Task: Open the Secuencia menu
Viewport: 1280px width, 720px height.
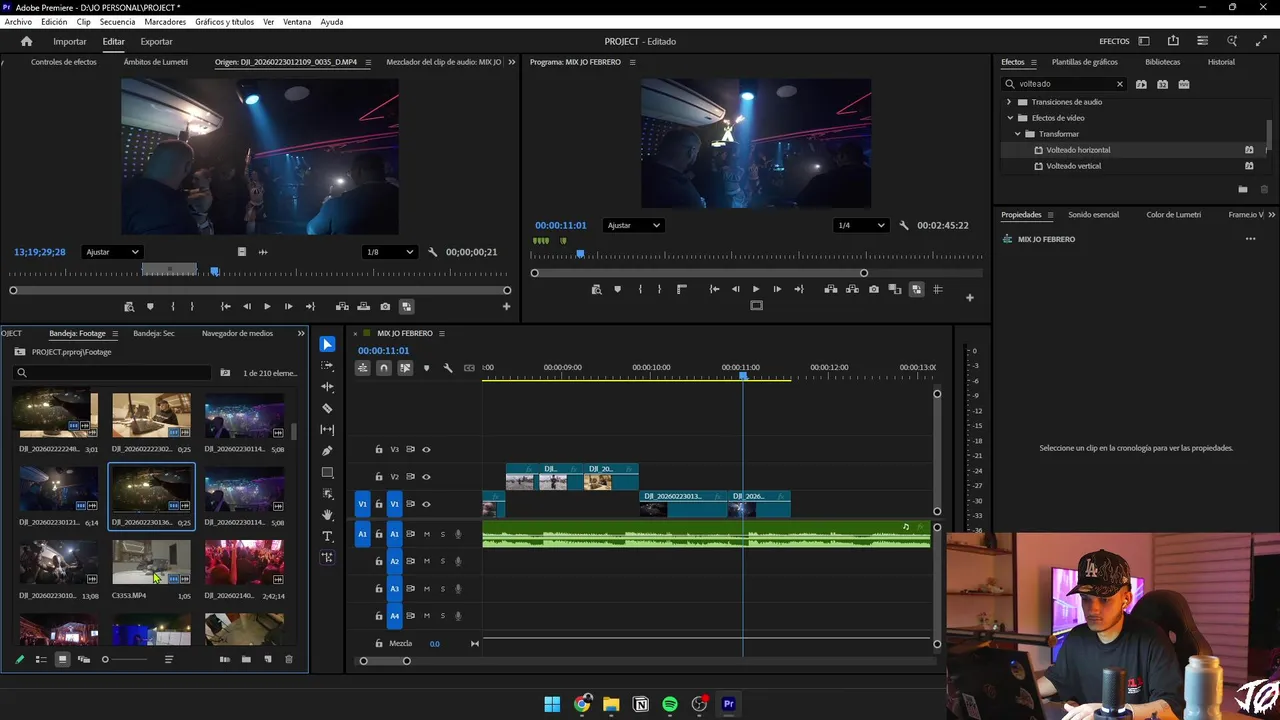Action: coord(117,22)
